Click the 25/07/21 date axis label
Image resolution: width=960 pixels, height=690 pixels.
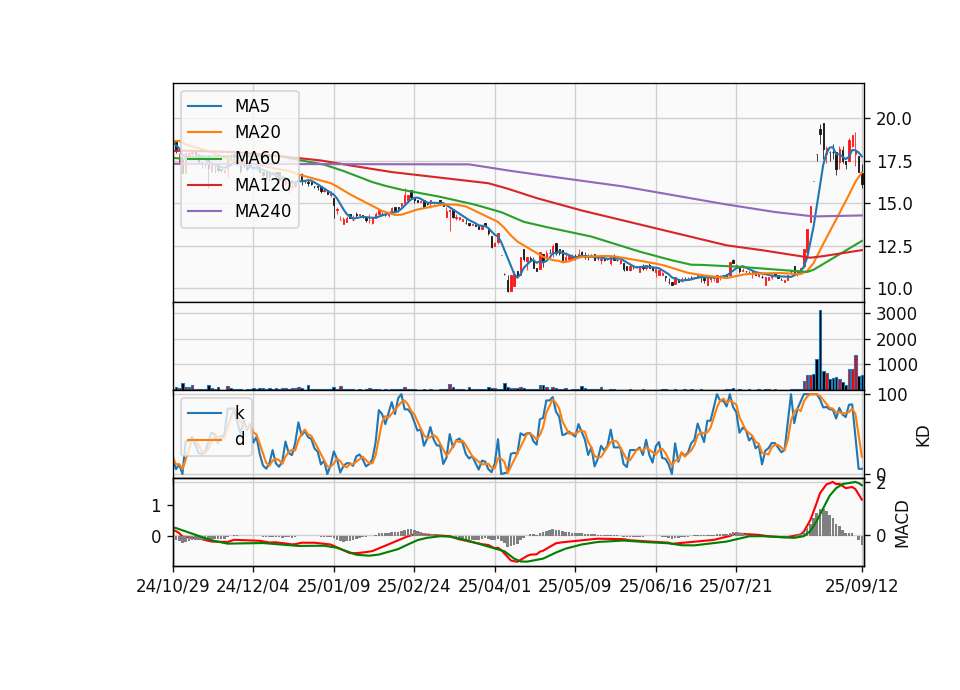(x=736, y=586)
